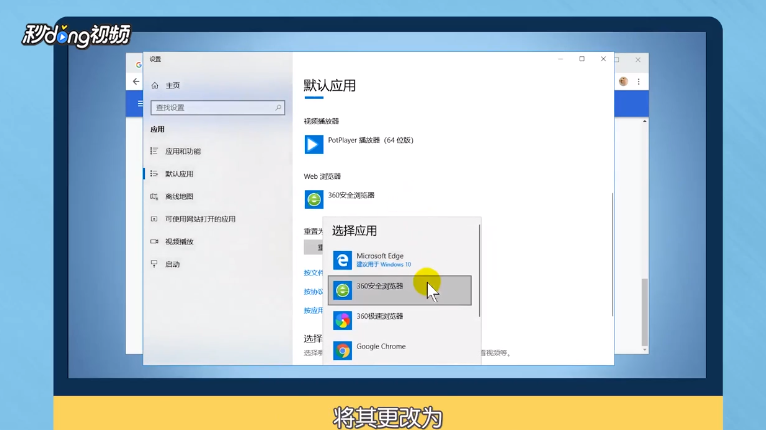Click the PotPlayer video player icon
Image resolution: width=766 pixels, height=430 pixels.
(314, 145)
